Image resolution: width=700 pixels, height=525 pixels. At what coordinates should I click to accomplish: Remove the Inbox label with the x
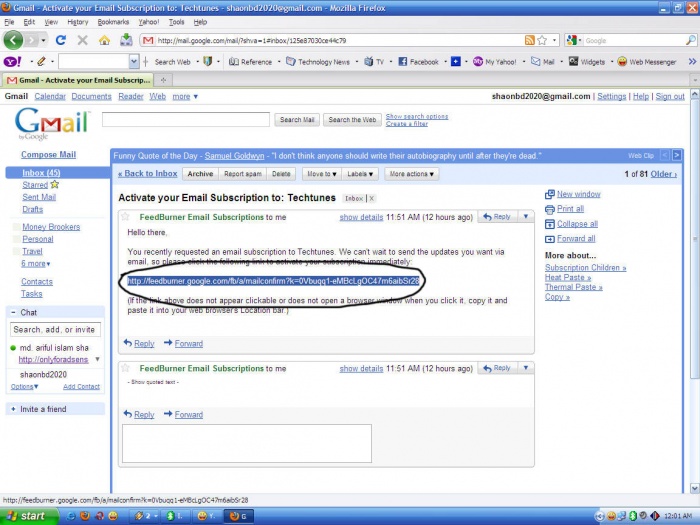click(371, 198)
